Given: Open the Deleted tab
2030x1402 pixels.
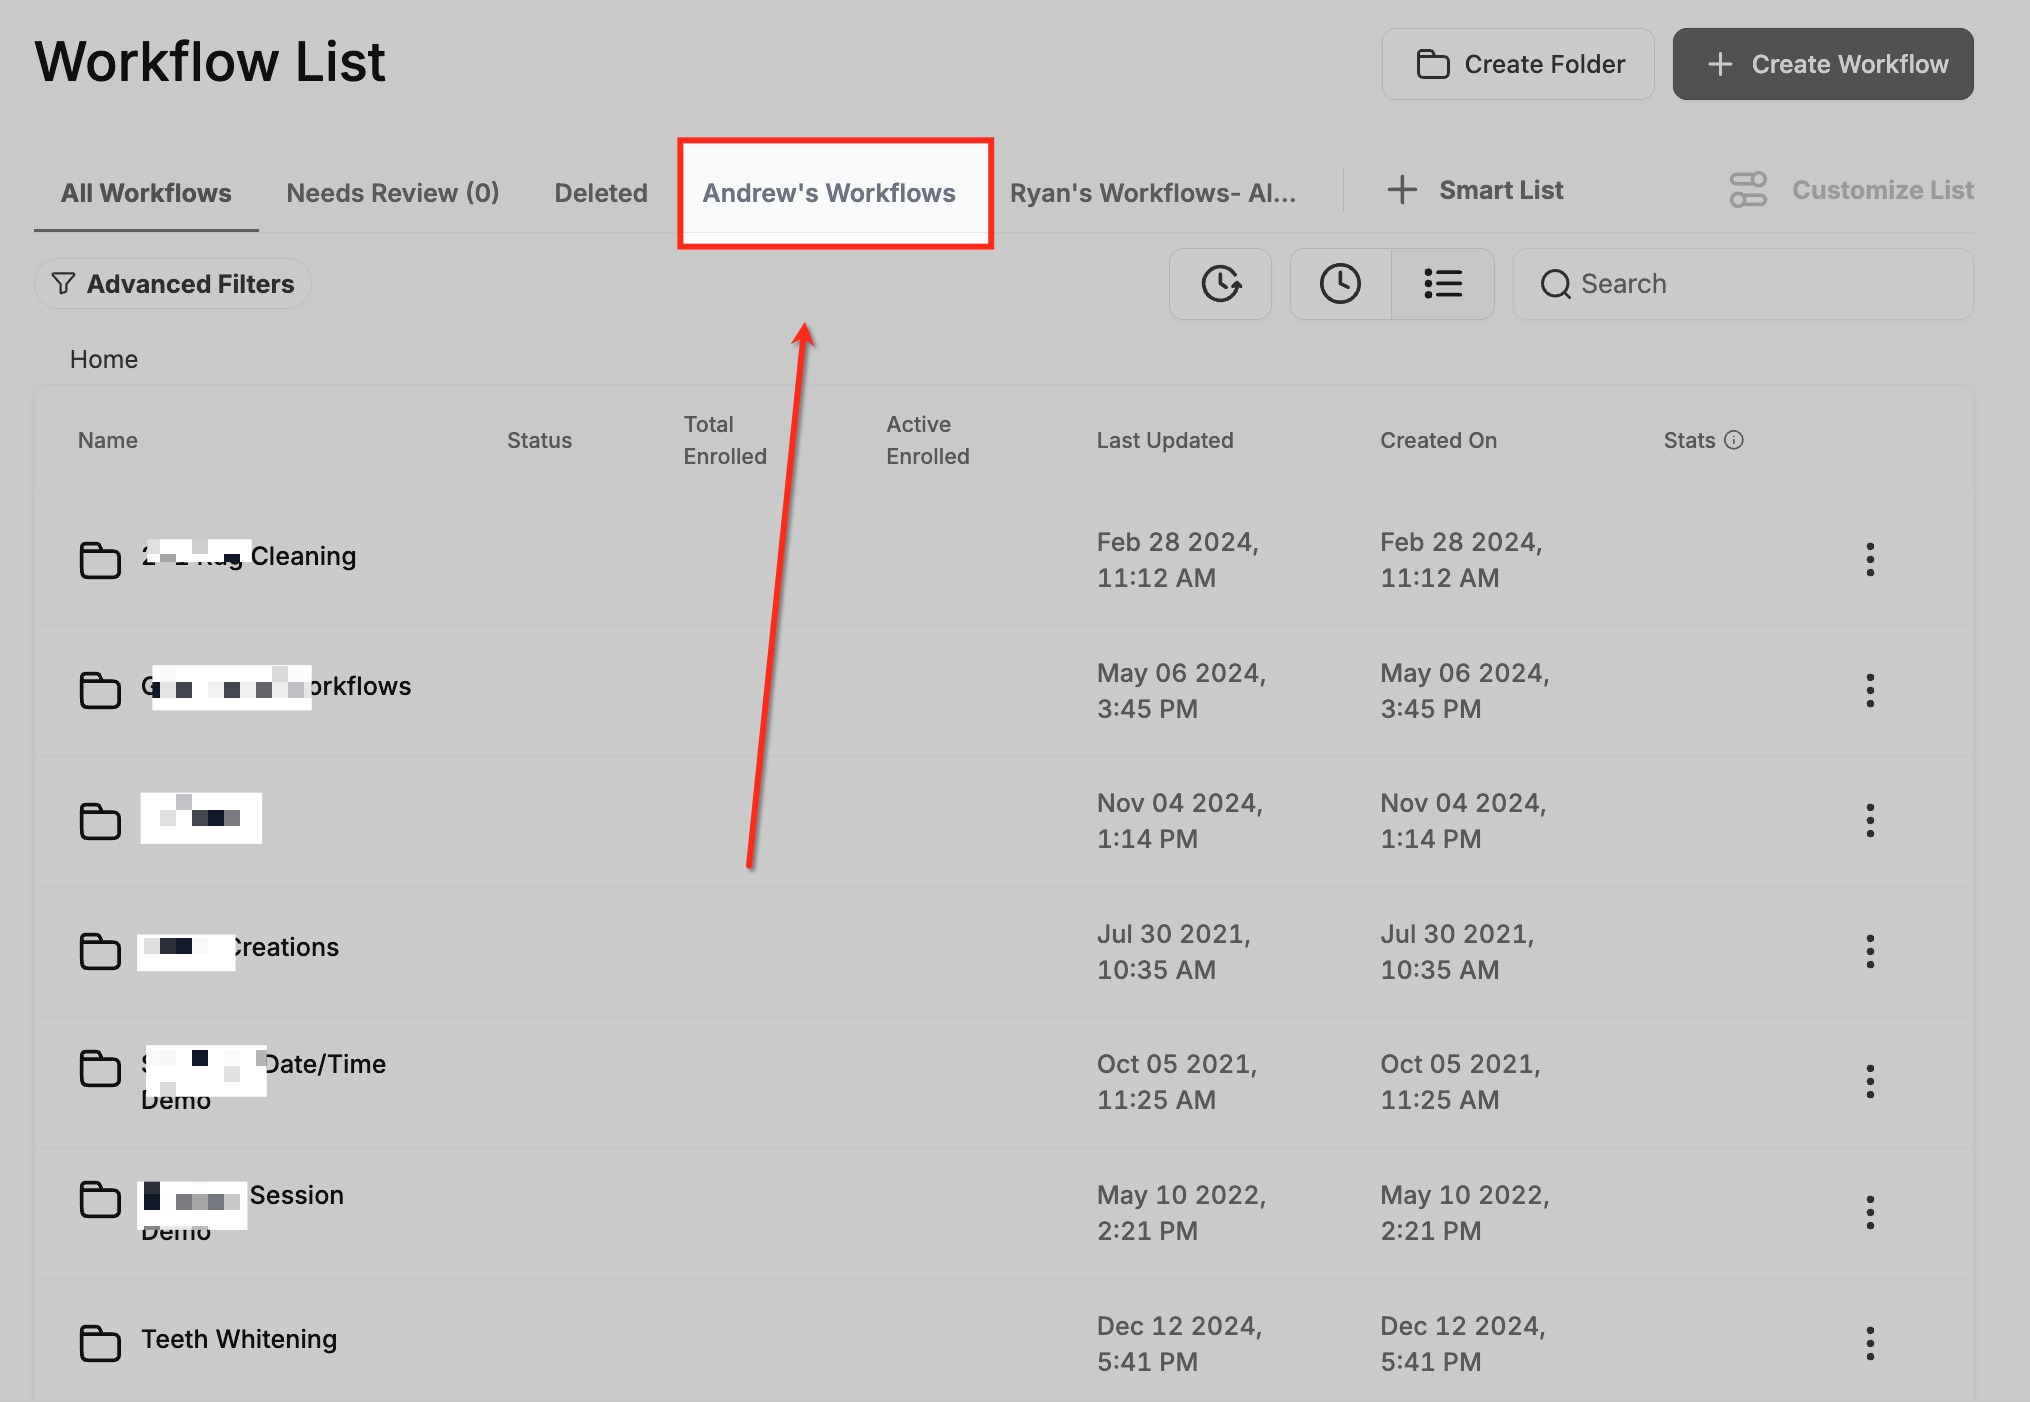Looking at the screenshot, I should (600, 192).
